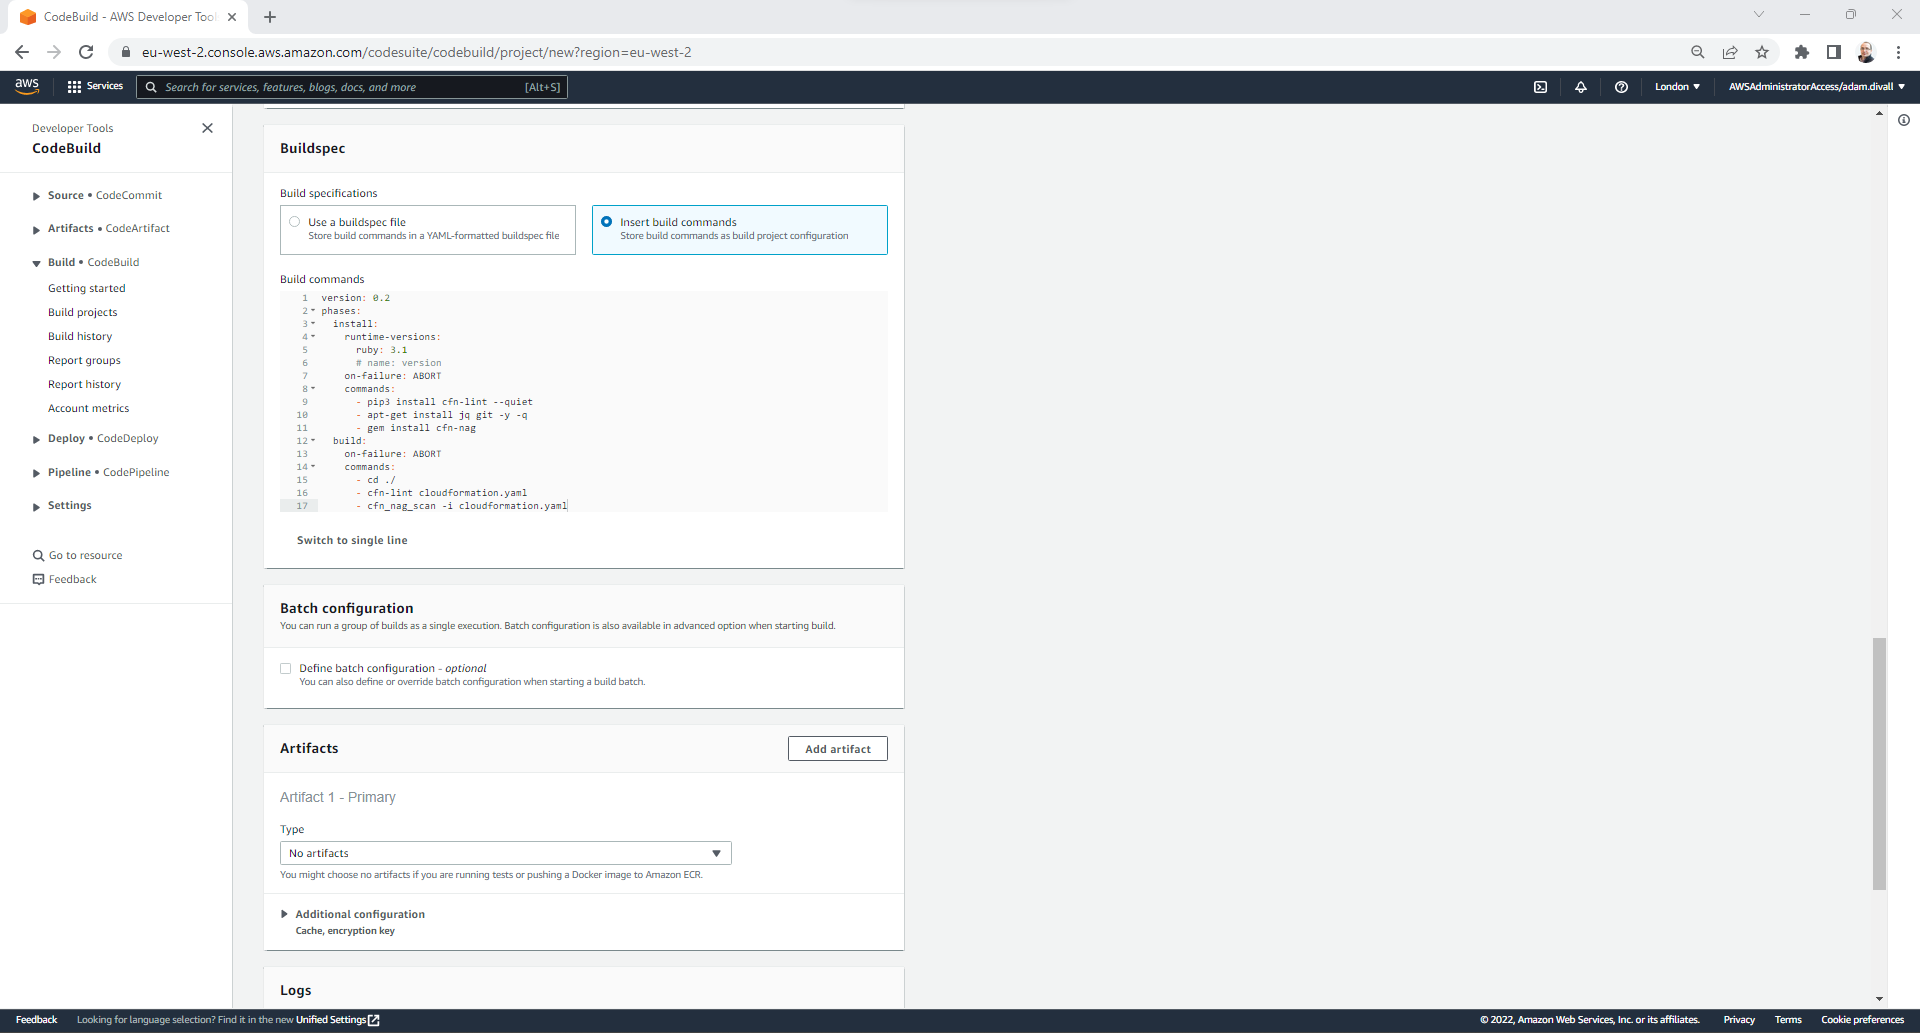The image size is (1920, 1033).
Task: Collapse Build CodeBuild section
Action: point(37,263)
